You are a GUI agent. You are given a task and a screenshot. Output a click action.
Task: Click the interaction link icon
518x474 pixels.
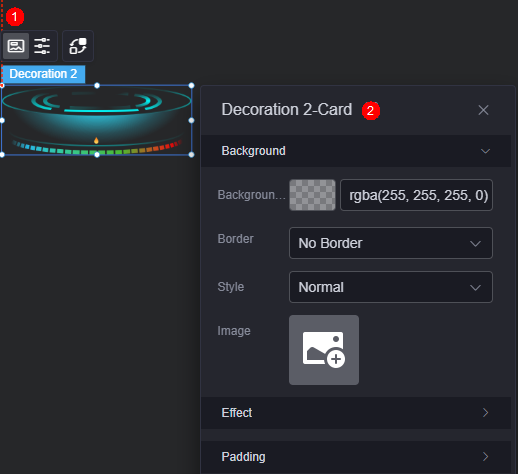[78, 46]
